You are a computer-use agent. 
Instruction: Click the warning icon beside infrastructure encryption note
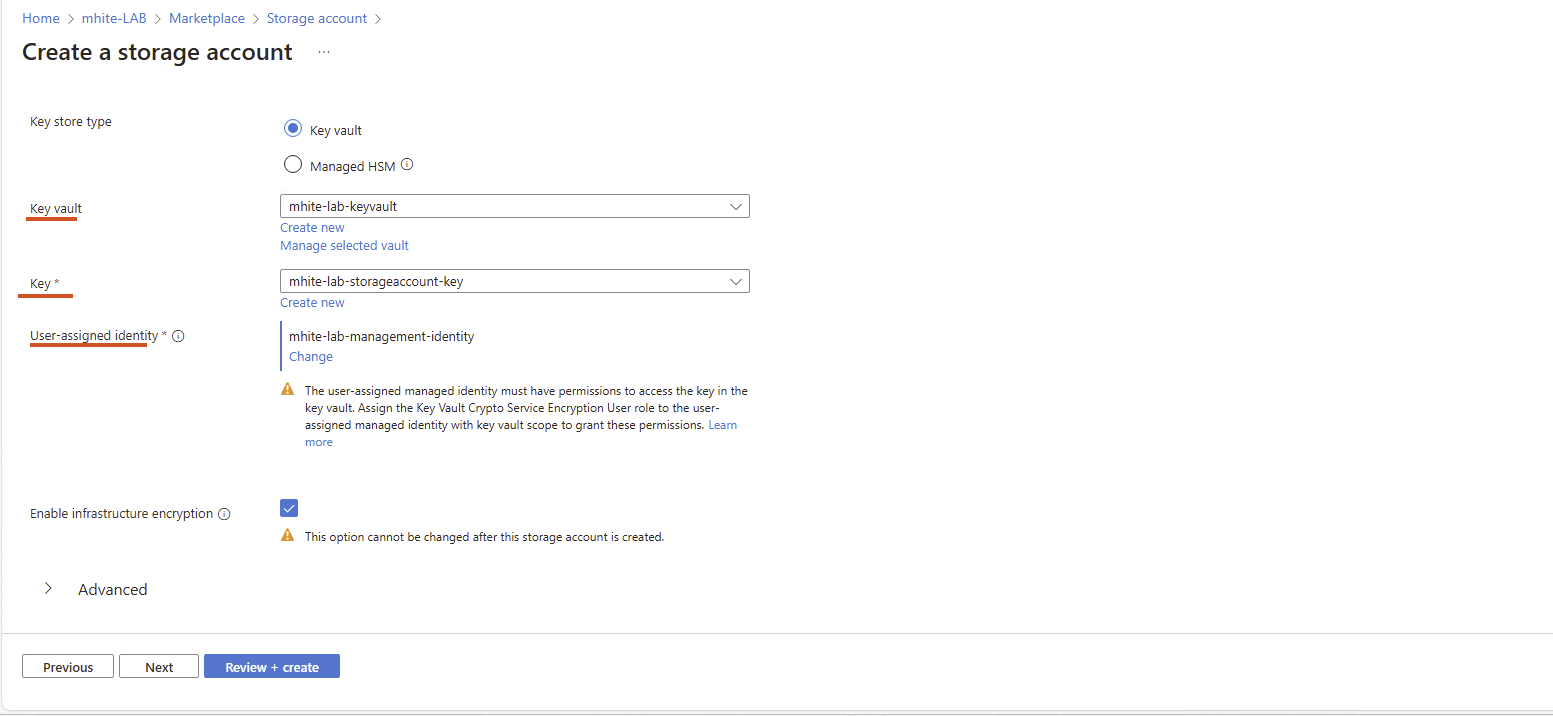click(x=288, y=536)
